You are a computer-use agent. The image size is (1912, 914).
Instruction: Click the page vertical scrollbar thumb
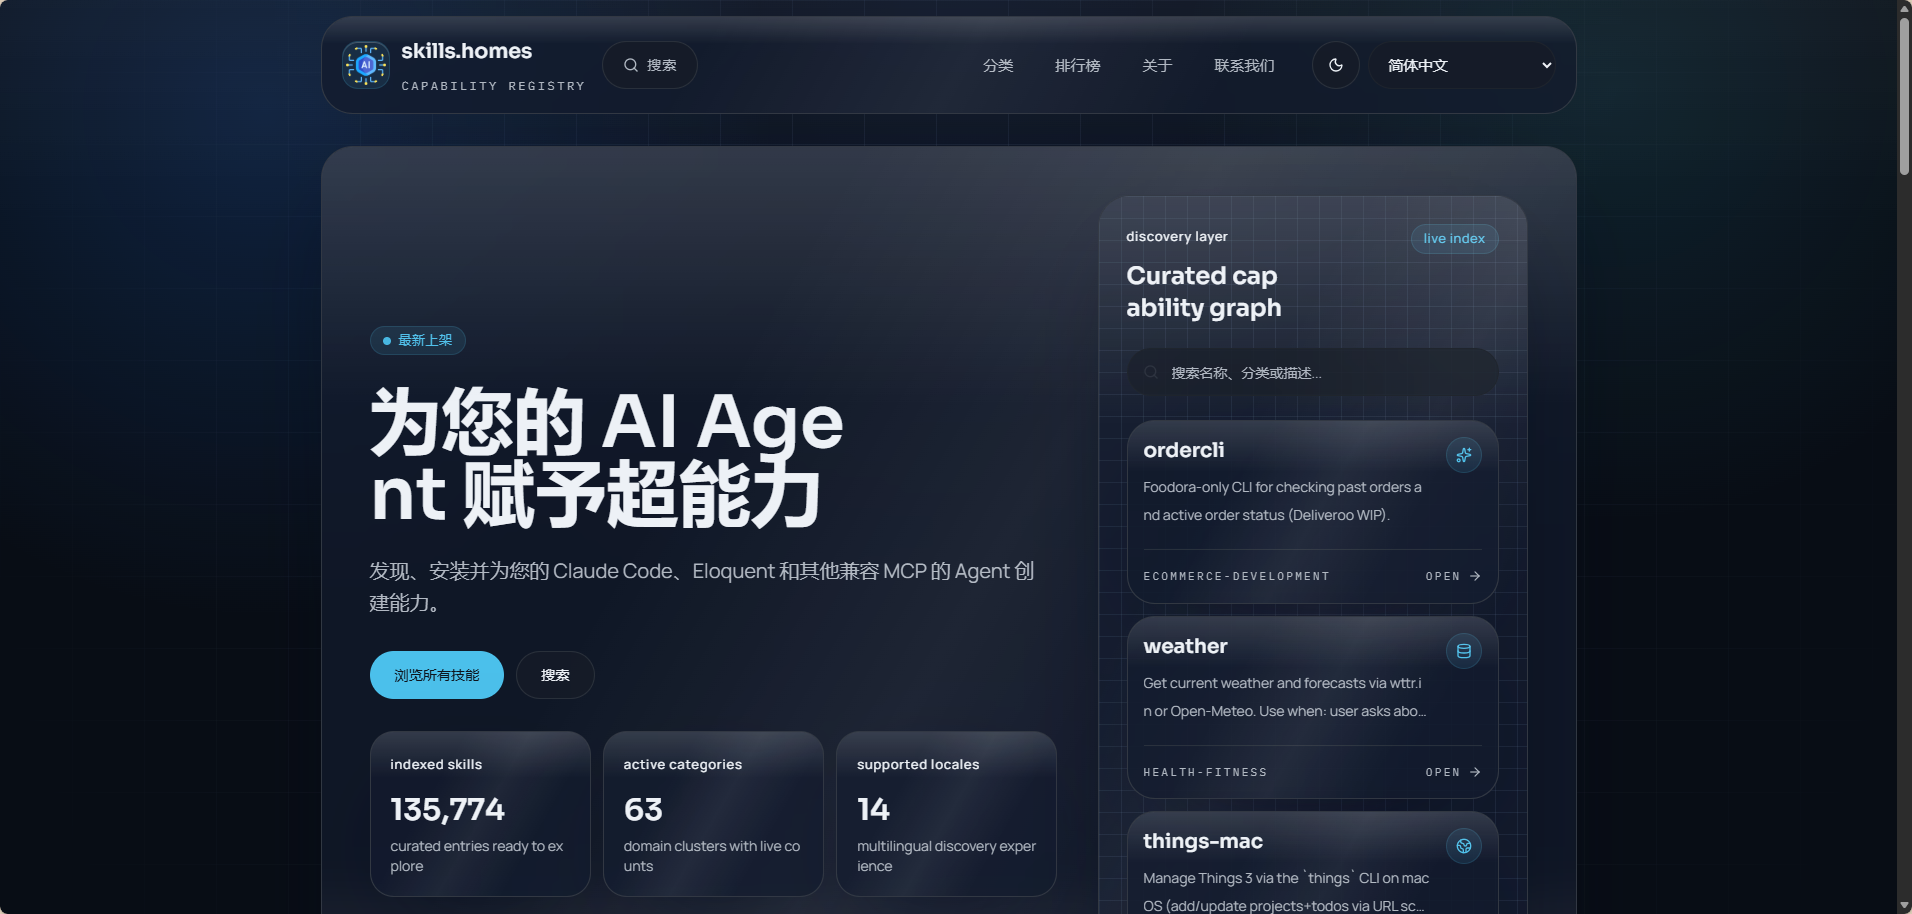pos(1904,96)
